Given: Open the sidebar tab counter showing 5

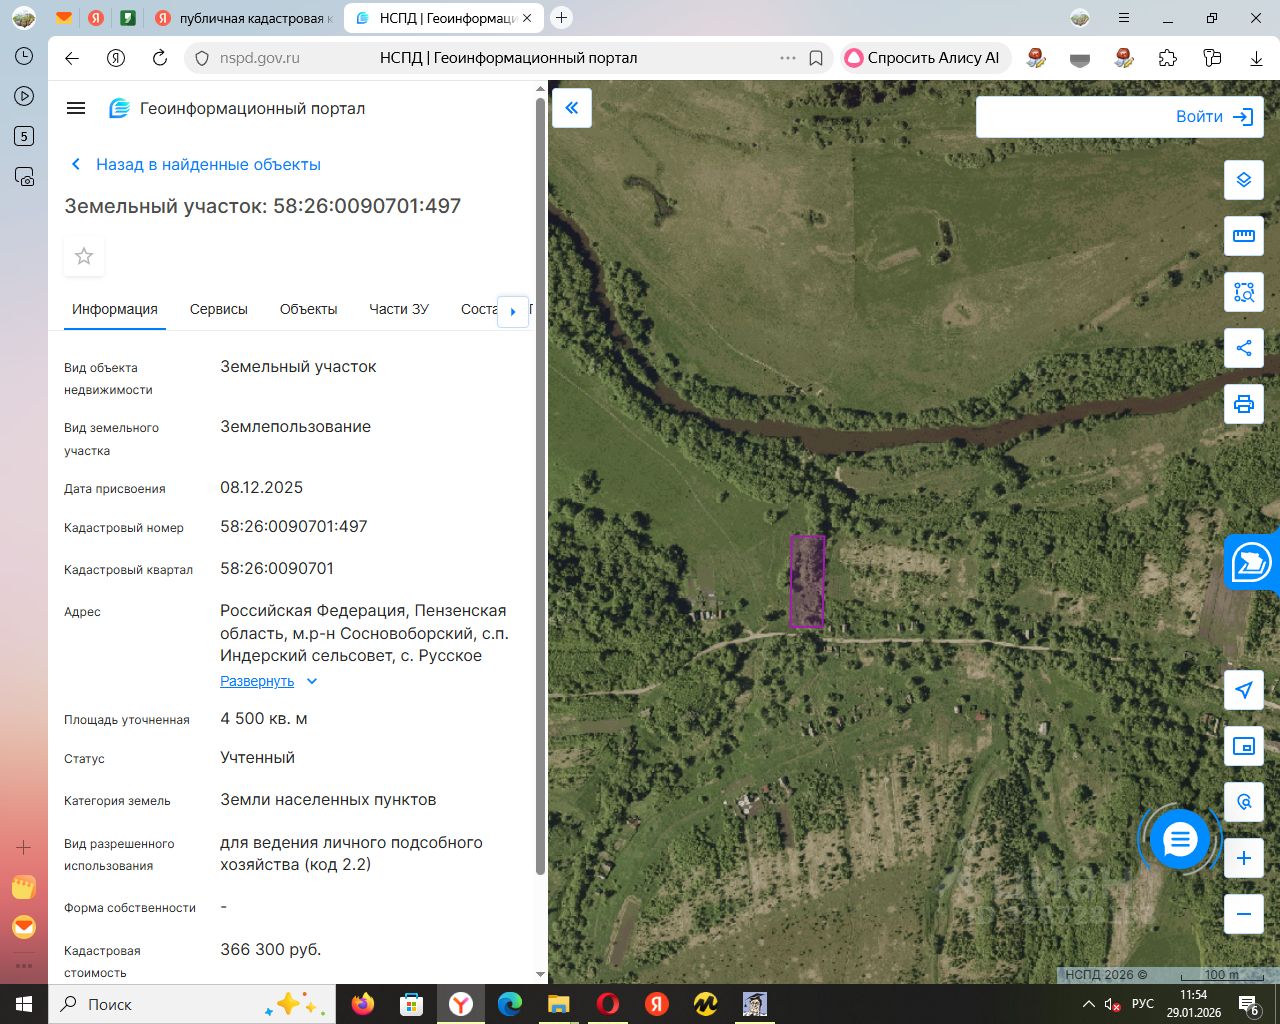Looking at the screenshot, I should point(24,136).
